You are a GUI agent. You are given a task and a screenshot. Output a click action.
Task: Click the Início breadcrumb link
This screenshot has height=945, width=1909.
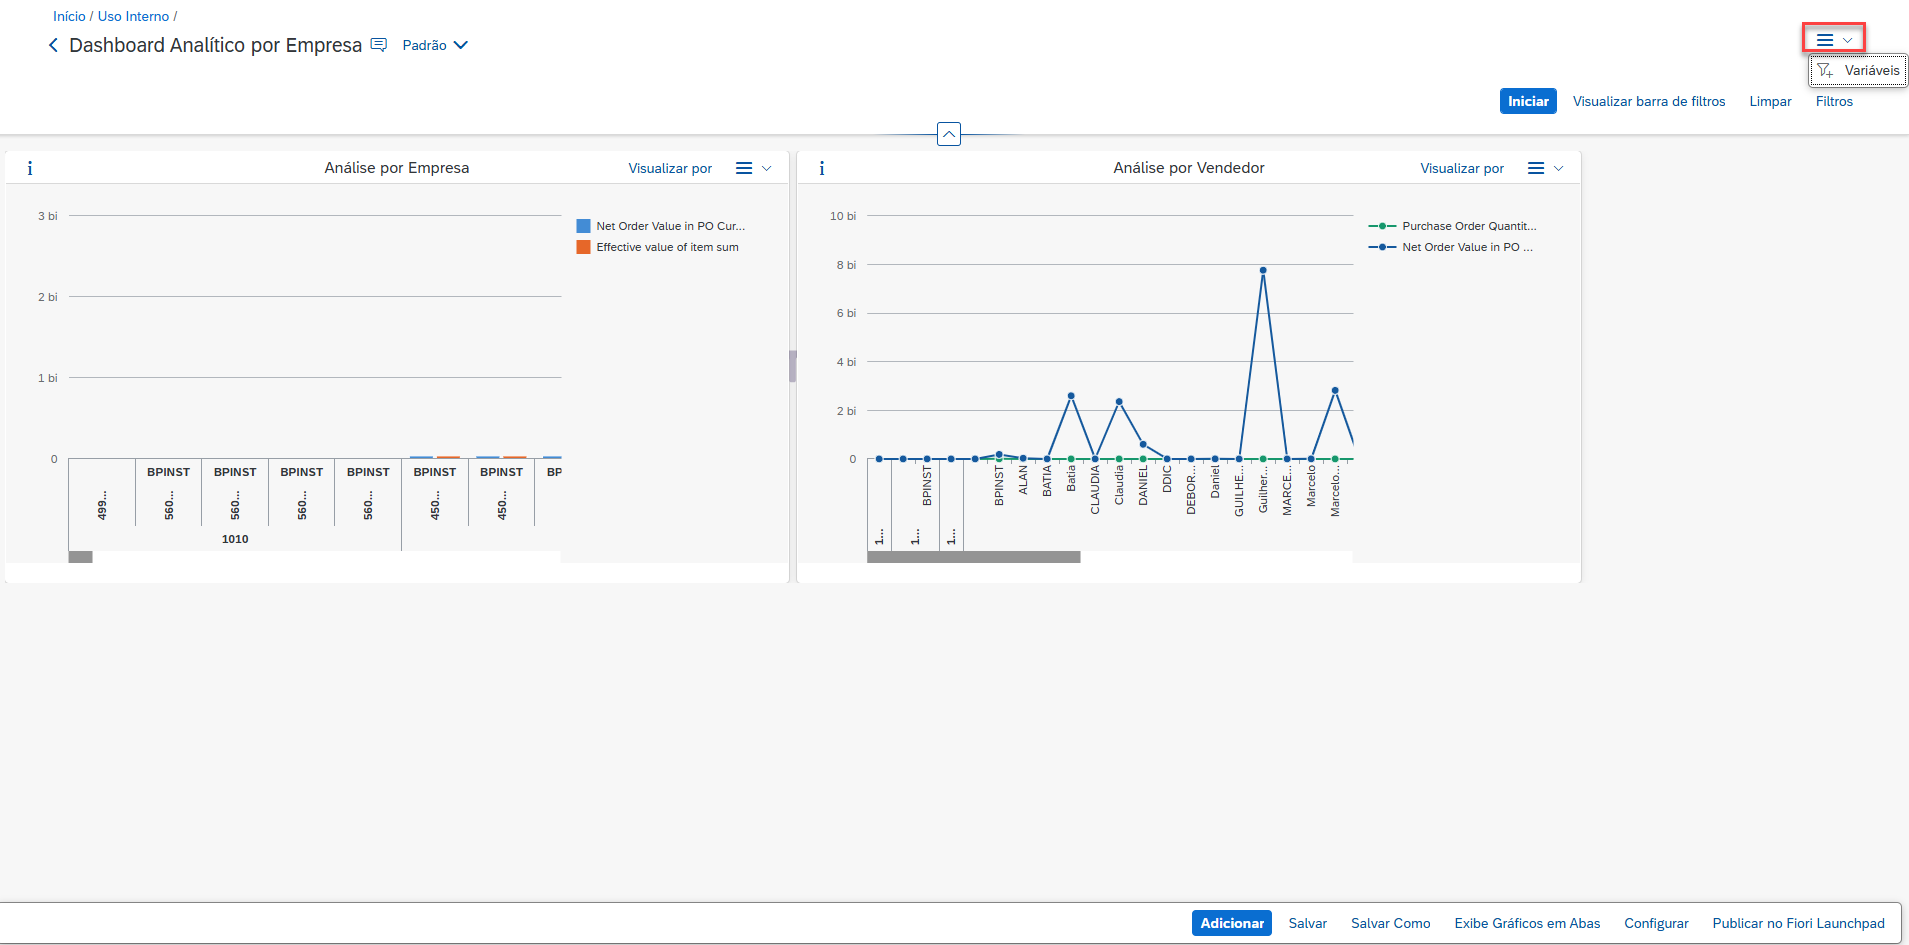pyautogui.click(x=69, y=16)
